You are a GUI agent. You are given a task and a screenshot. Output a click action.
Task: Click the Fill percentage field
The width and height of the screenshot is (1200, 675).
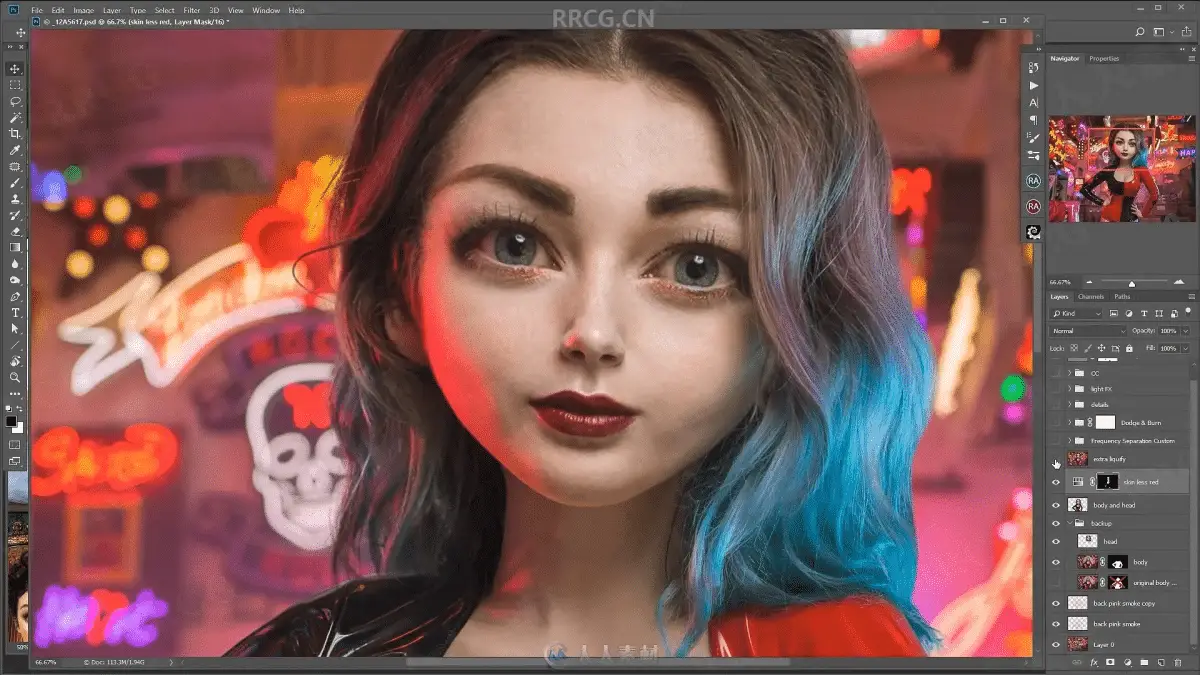[x=1169, y=348]
